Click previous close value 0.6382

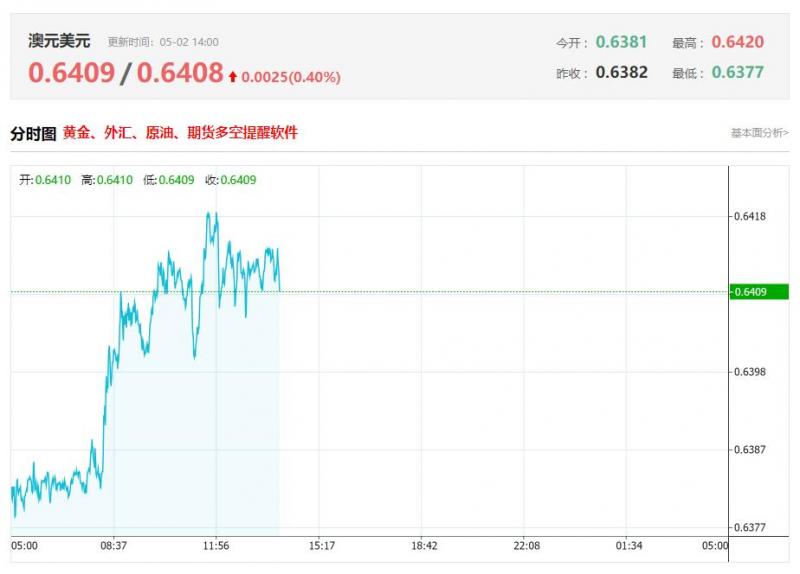click(x=621, y=72)
